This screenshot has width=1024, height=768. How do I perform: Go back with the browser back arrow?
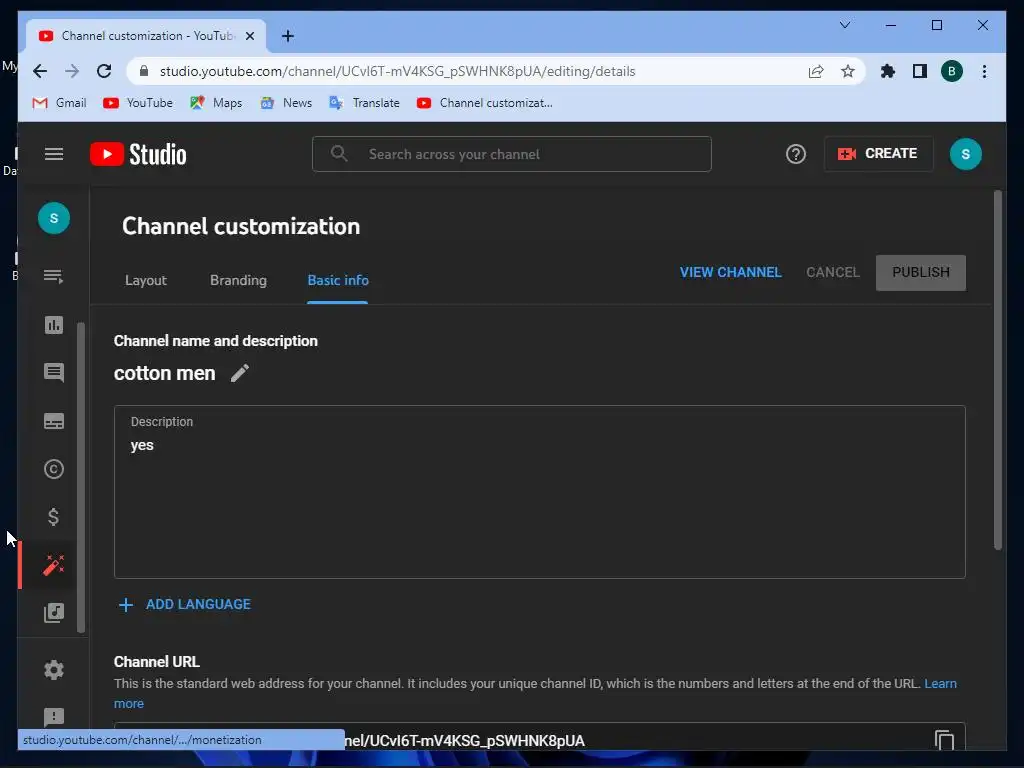(40, 71)
